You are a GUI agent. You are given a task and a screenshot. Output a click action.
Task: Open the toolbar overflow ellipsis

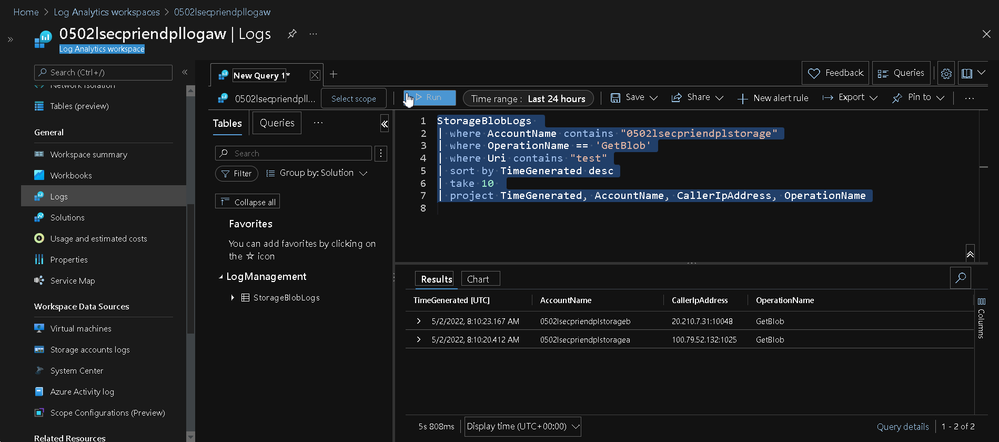[970, 98]
